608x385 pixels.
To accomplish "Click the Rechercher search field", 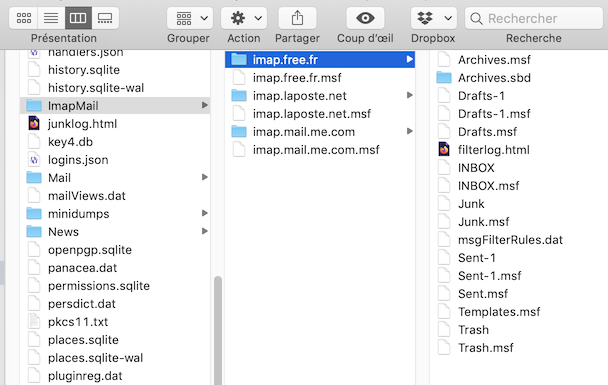I will (x=534, y=18).
